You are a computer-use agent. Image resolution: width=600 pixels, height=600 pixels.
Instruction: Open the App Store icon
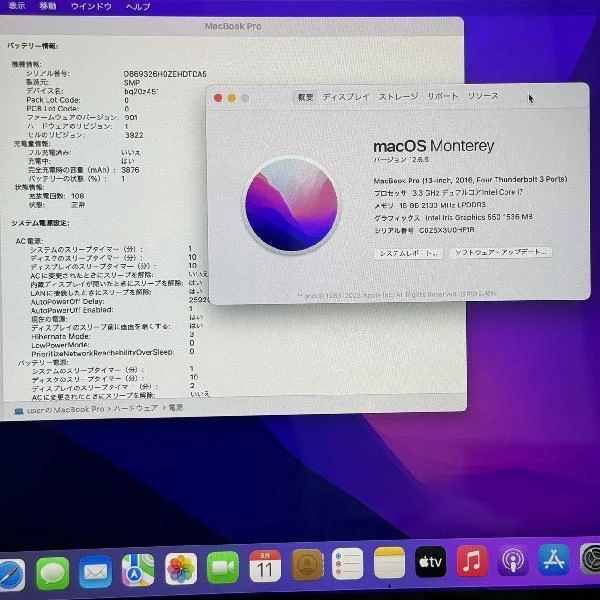tap(553, 560)
